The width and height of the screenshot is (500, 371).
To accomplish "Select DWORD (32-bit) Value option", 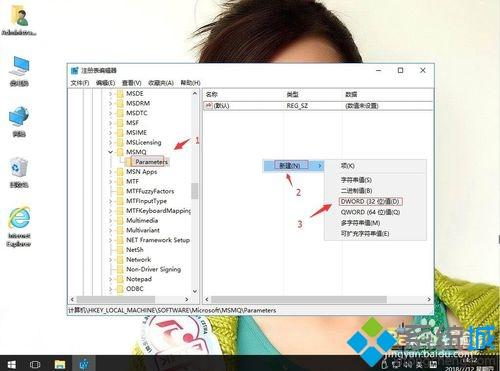I will pyautogui.click(x=370, y=201).
